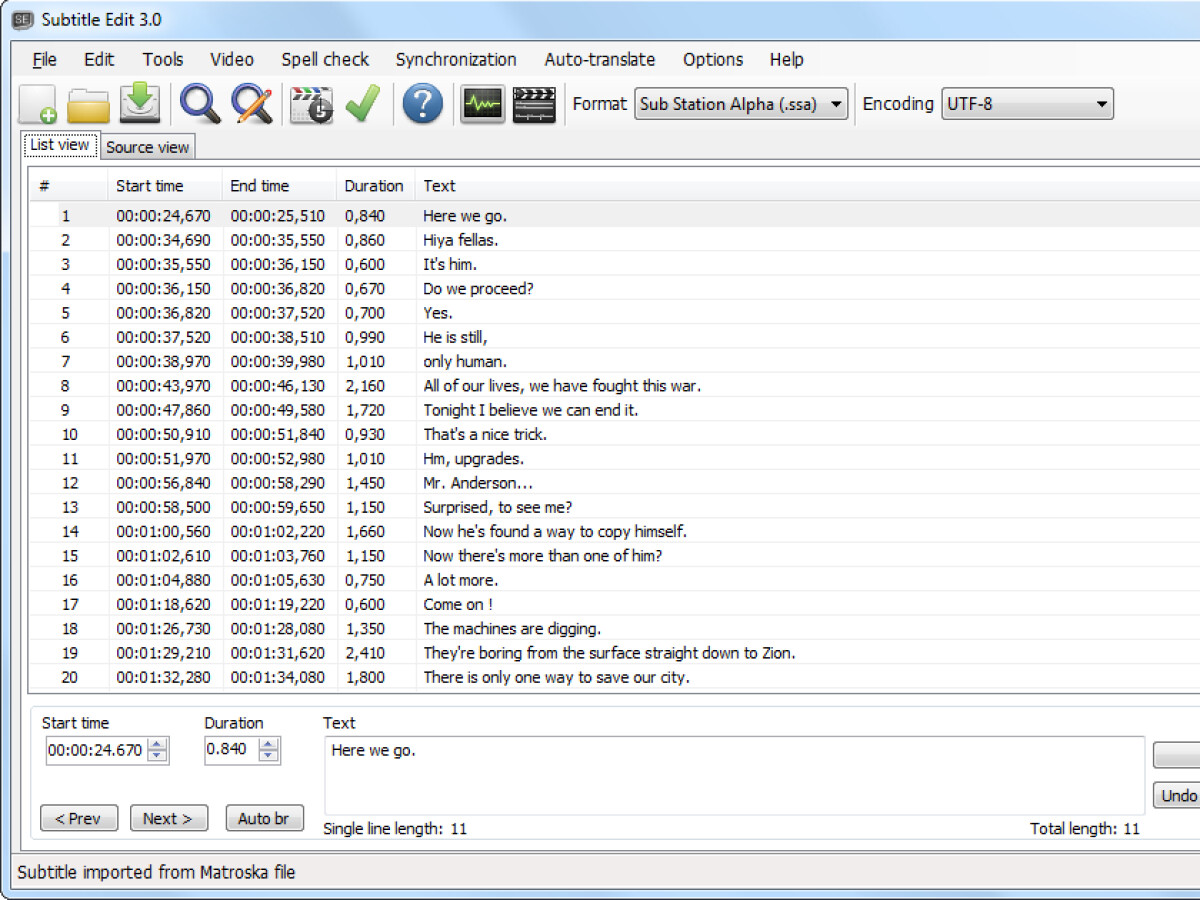Screen dimensions: 1200x900
Task: Open a subtitle file via folder icon
Action: 88,104
